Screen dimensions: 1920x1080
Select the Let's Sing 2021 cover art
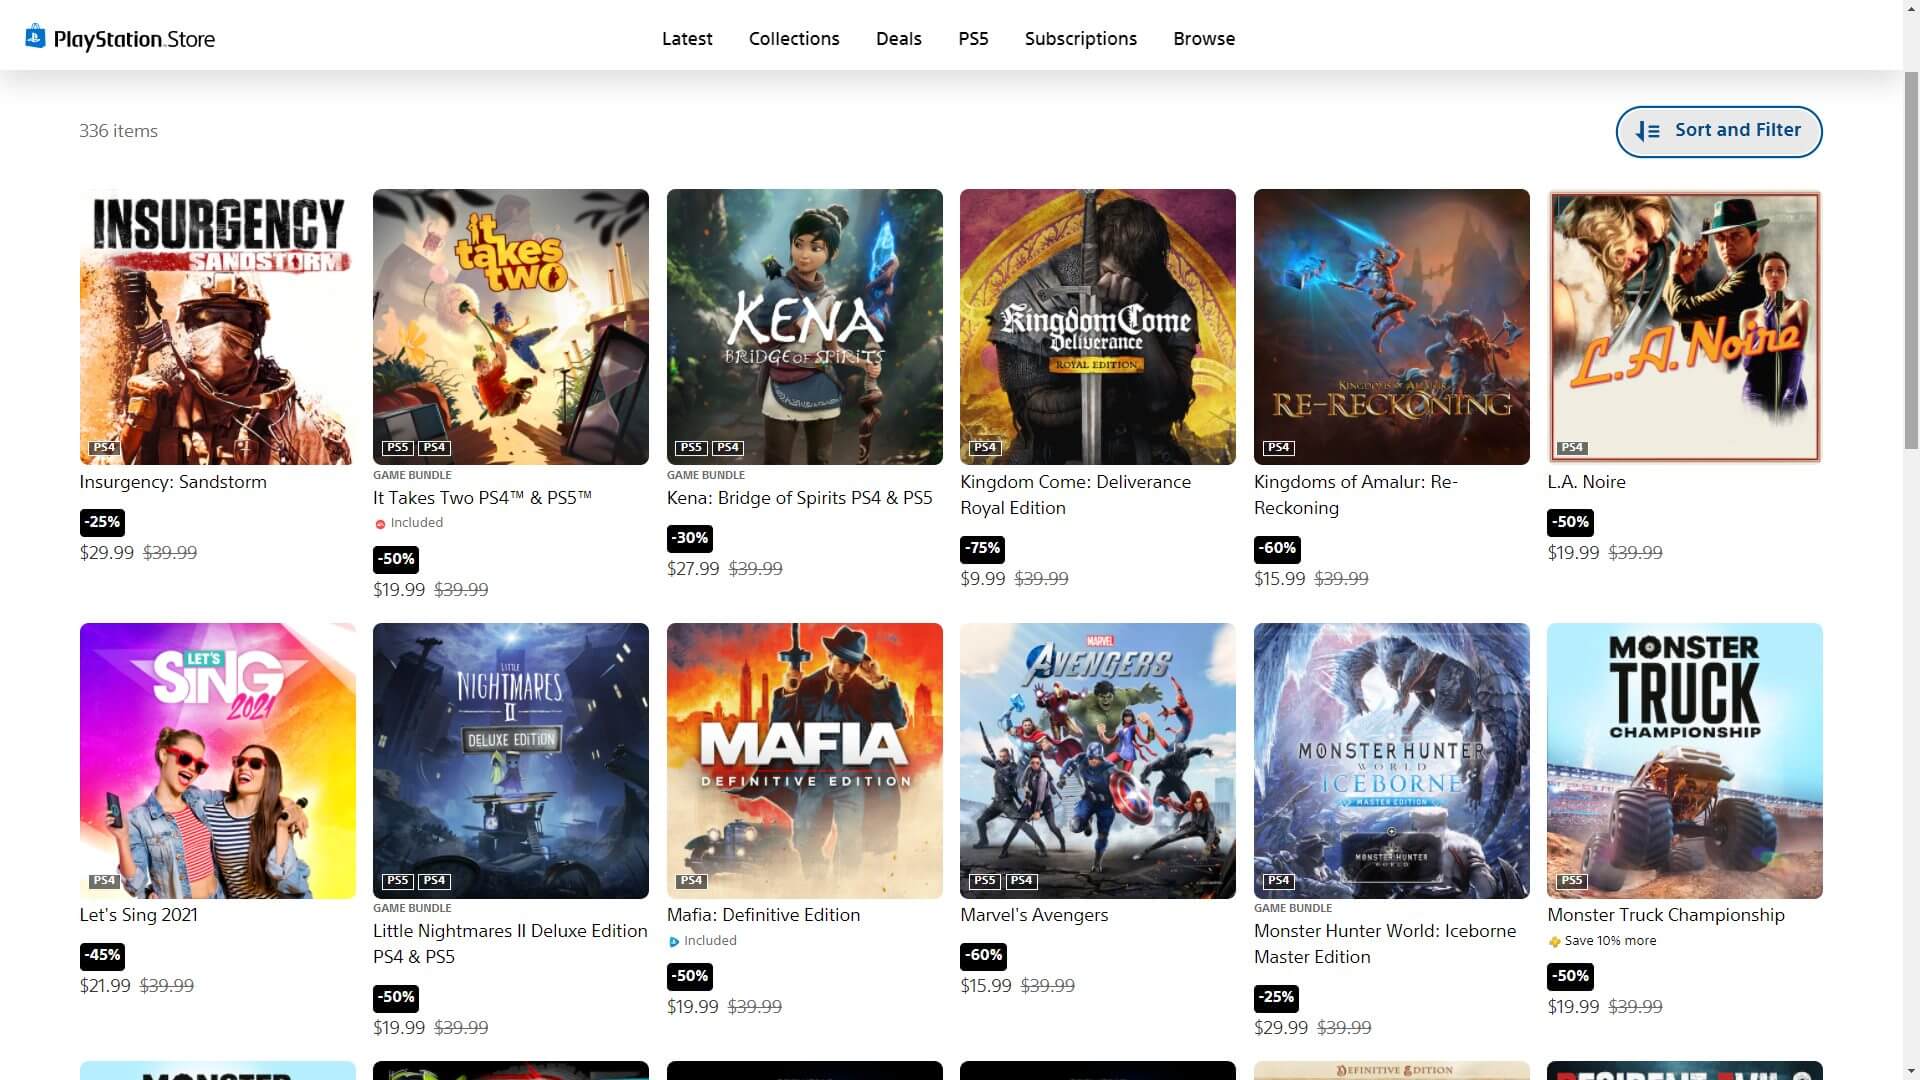(x=217, y=760)
